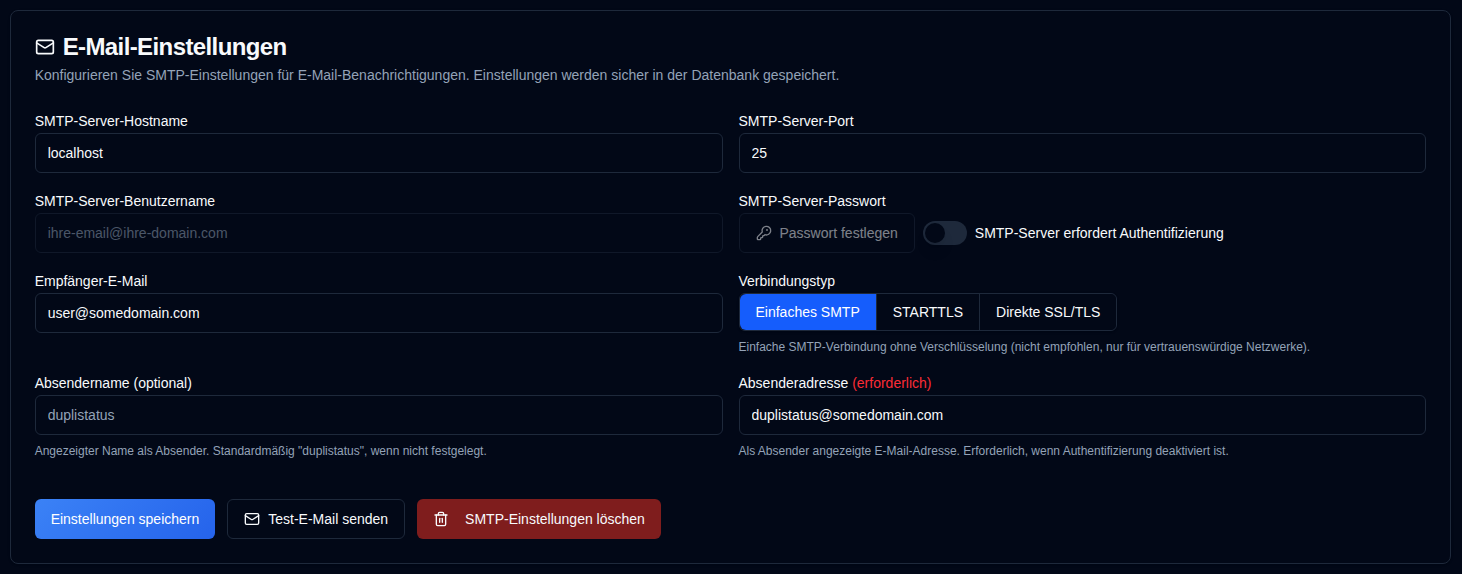Focus the Absendername (optional) field

click(379, 415)
